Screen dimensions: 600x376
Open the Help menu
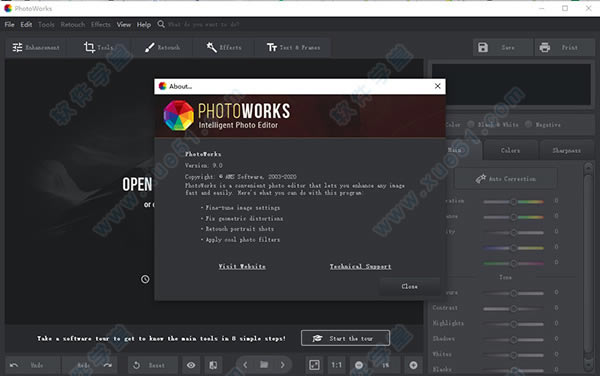click(x=144, y=24)
